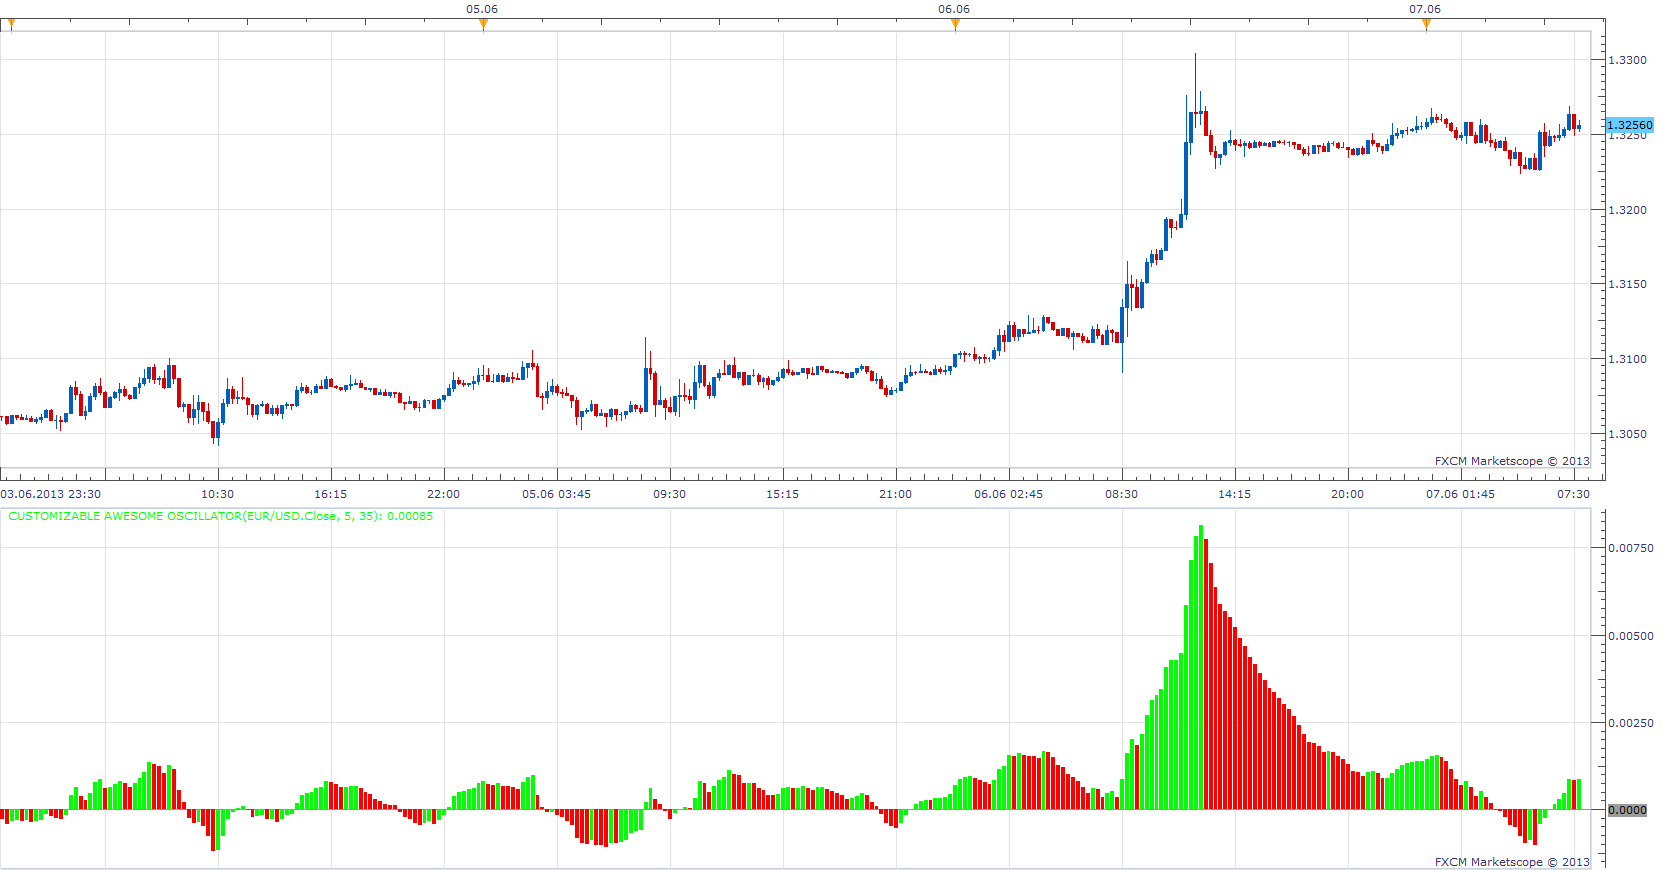Screen dimensions: 1663x870
Task: Click the 1.3200 price axis label
Action: (x=1627, y=210)
